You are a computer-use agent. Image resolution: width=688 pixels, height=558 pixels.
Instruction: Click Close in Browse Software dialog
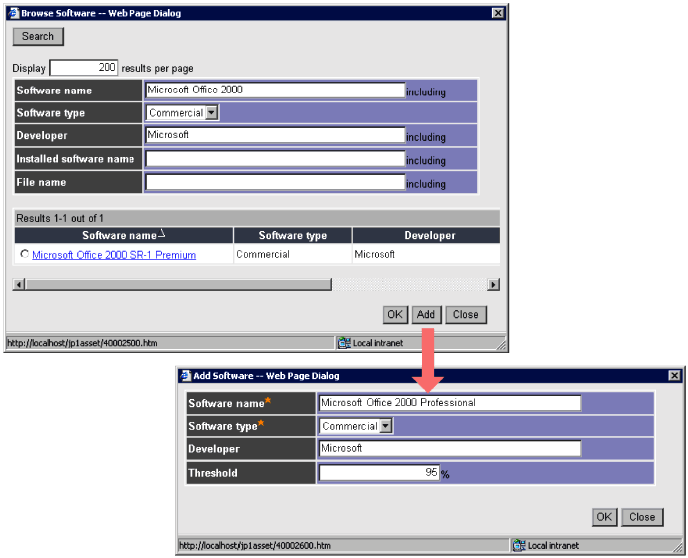[466, 315]
